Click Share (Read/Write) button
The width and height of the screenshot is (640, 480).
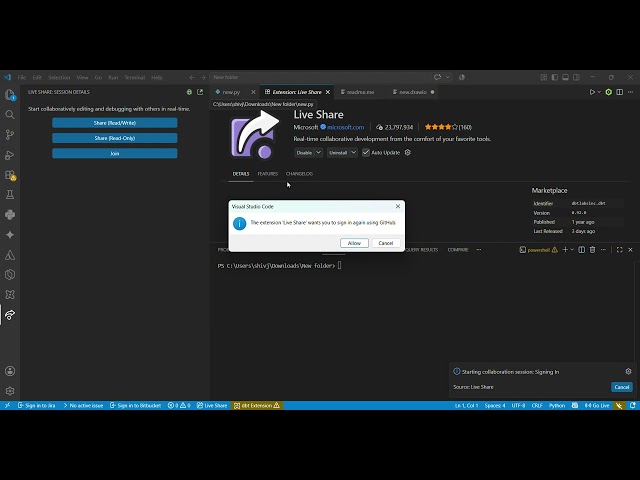click(115, 123)
